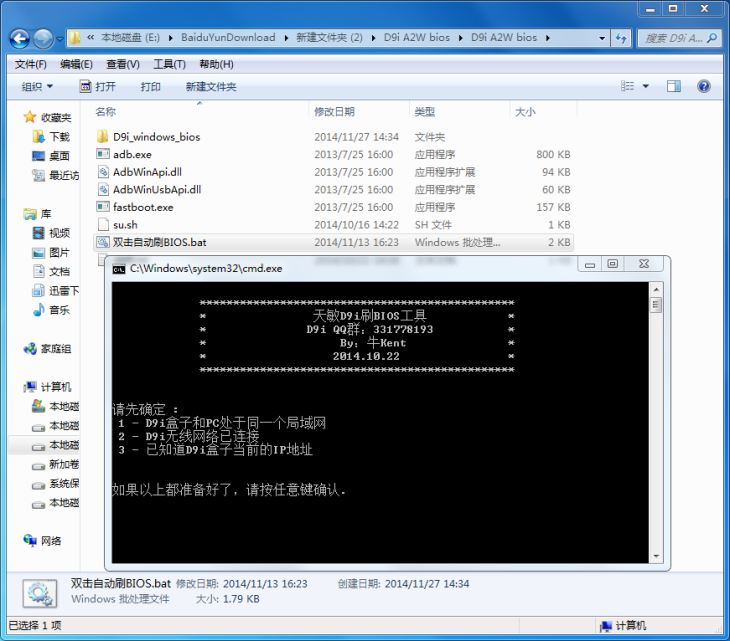This screenshot has height=641, width=730.
Task: Click the 打印 toolbar button
Action: [x=150, y=87]
